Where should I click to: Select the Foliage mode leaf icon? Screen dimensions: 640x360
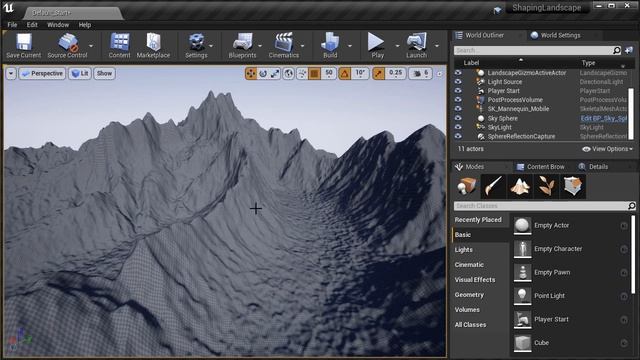point(547,186)
